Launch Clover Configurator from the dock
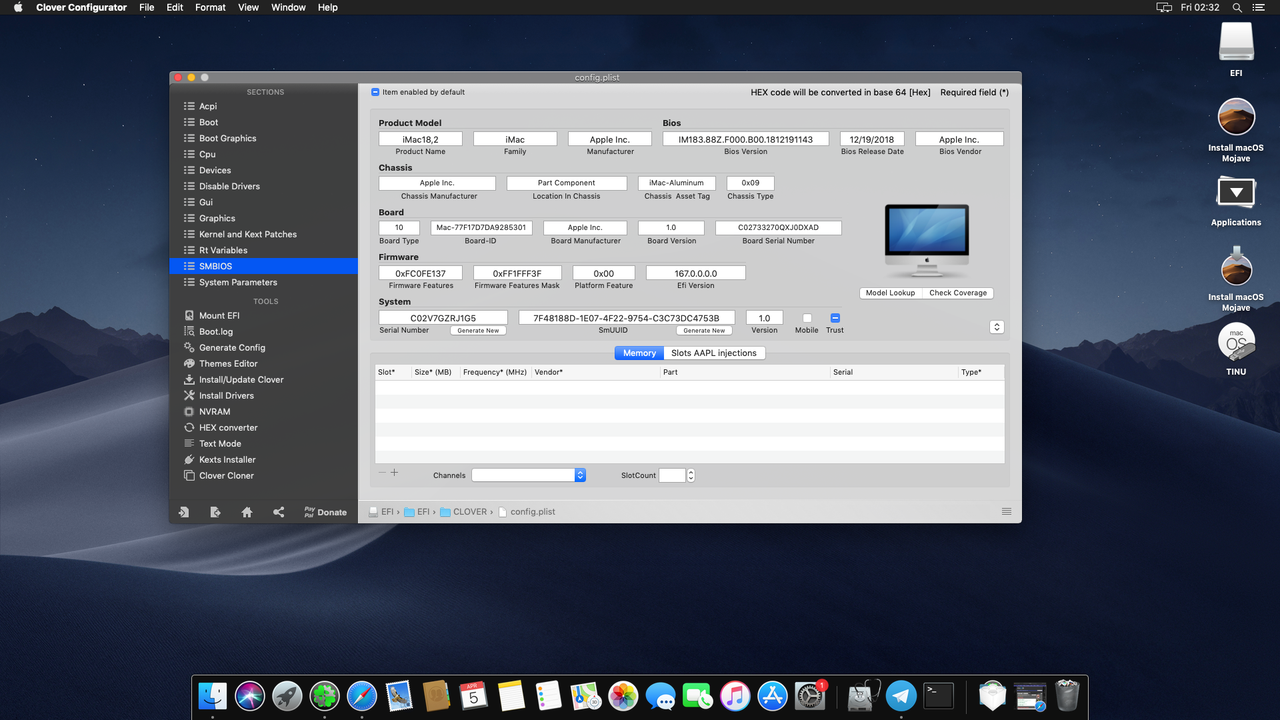This screenshot has width=1280, height=720. point(324,696)
